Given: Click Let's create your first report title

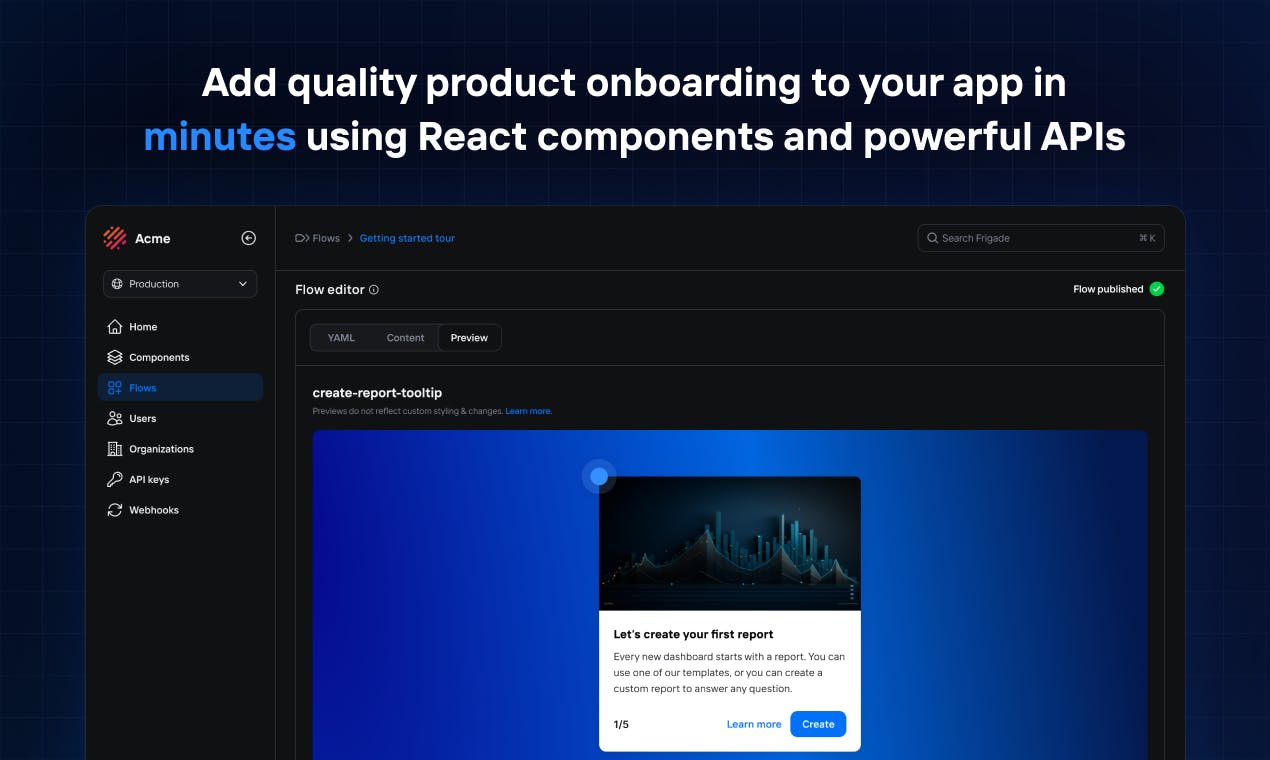Looking at the screenshot, I should 693,634.
